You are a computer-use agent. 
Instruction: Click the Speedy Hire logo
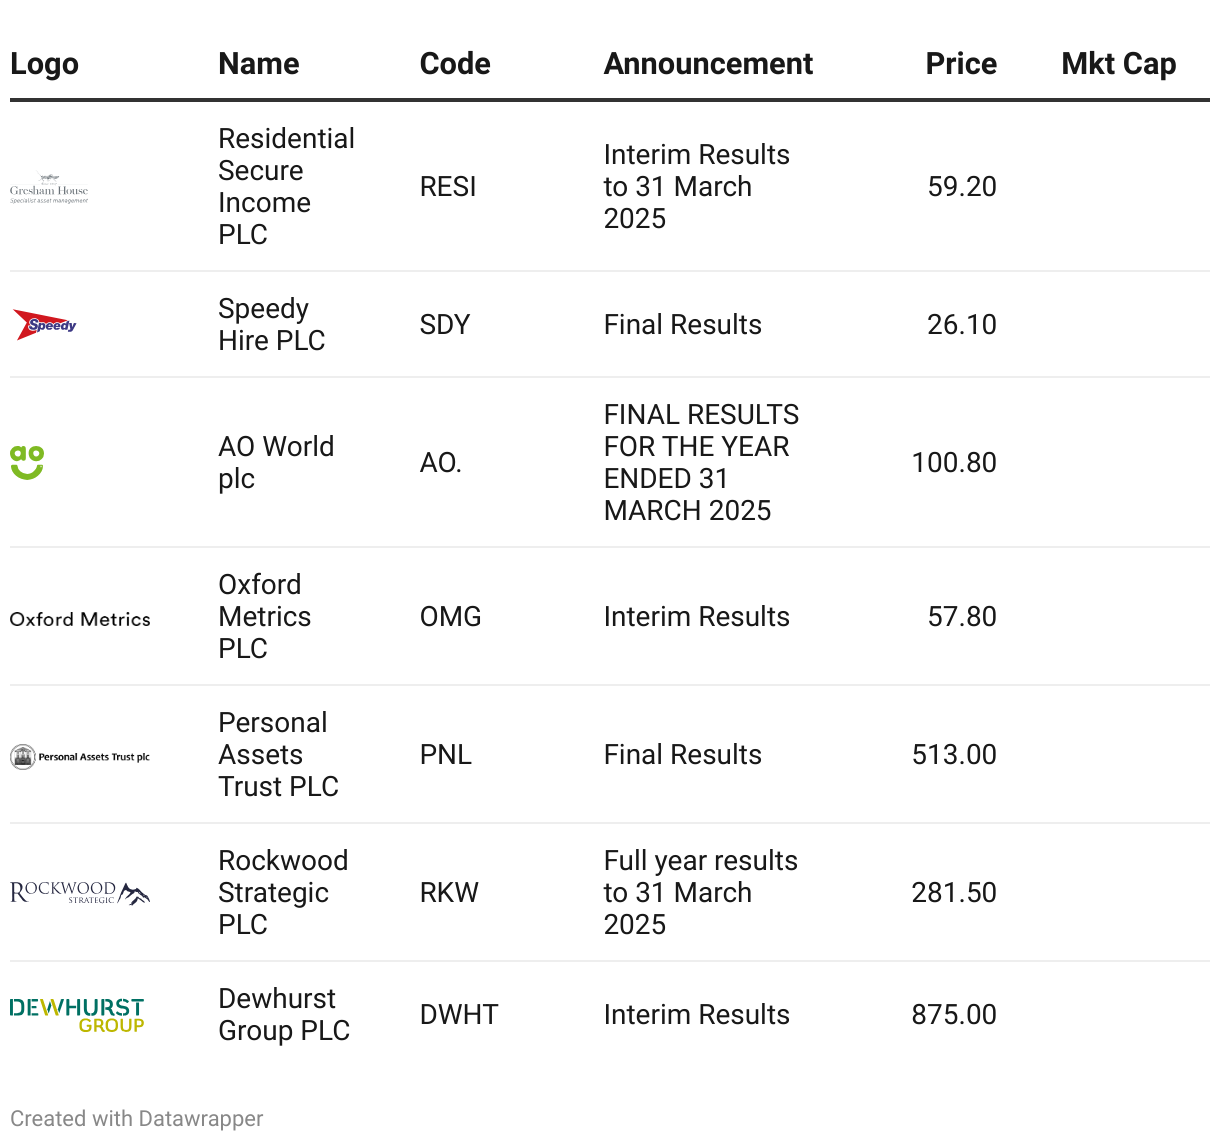(x=45, y=325)
